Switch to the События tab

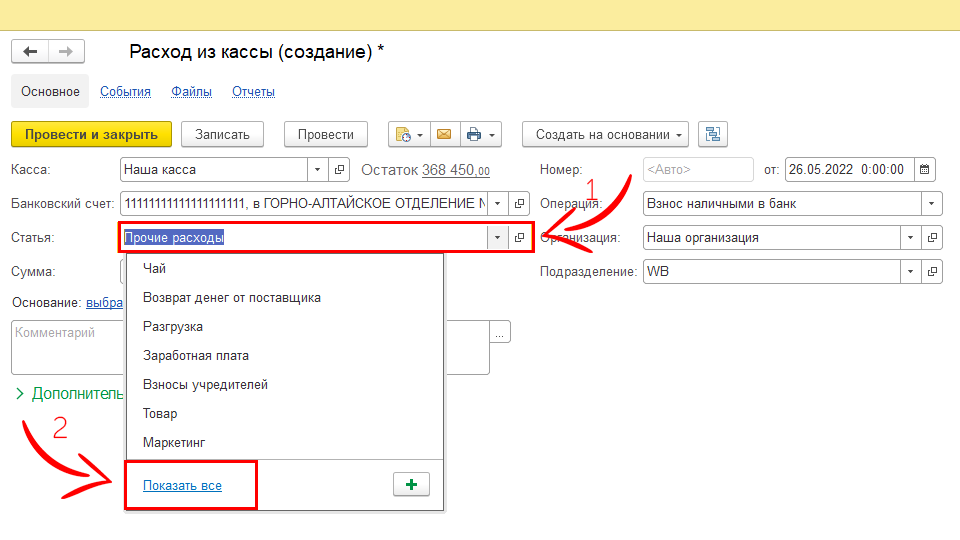tap(125, 92)
